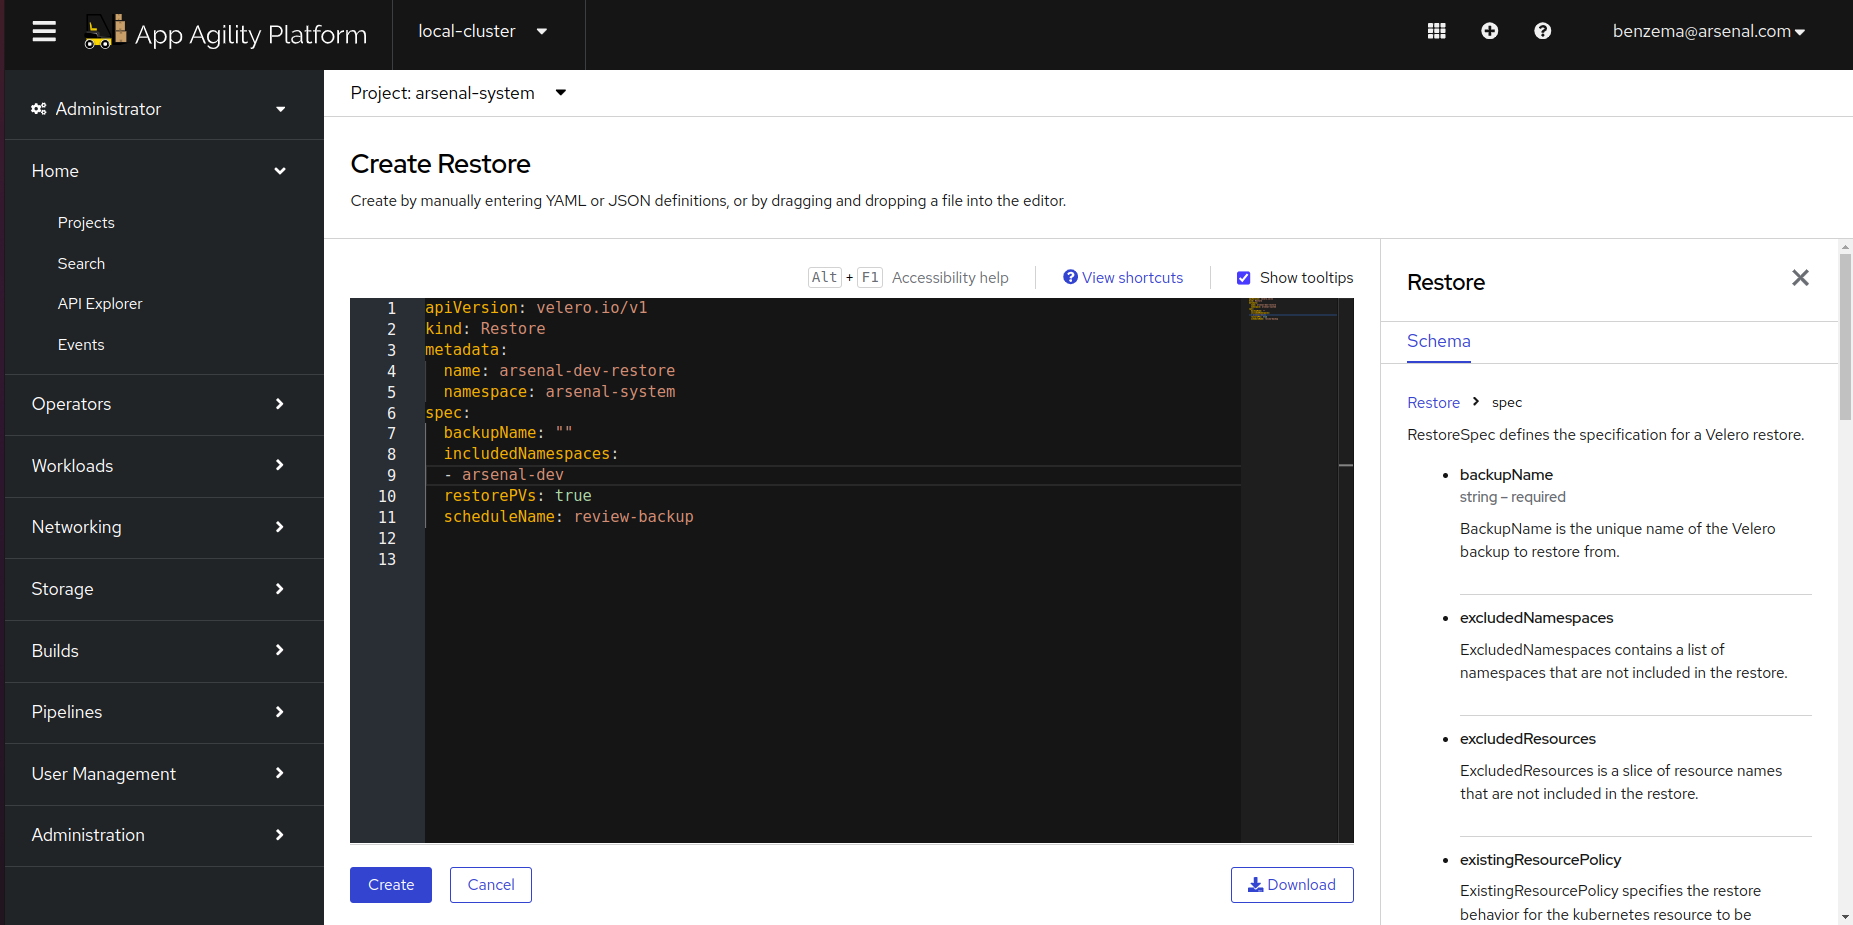Open the hamburger navigation menu
This screenshot has width=1853, height=925.
pos(44,32)
